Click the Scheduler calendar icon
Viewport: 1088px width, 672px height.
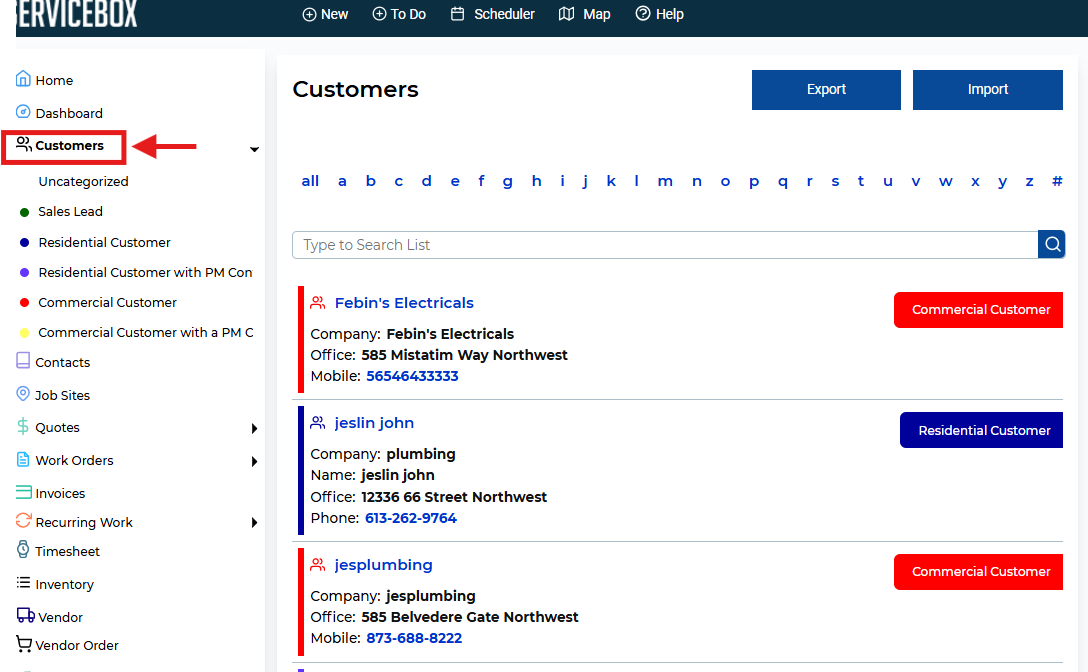pyautogui.click(x=457, y=14)
